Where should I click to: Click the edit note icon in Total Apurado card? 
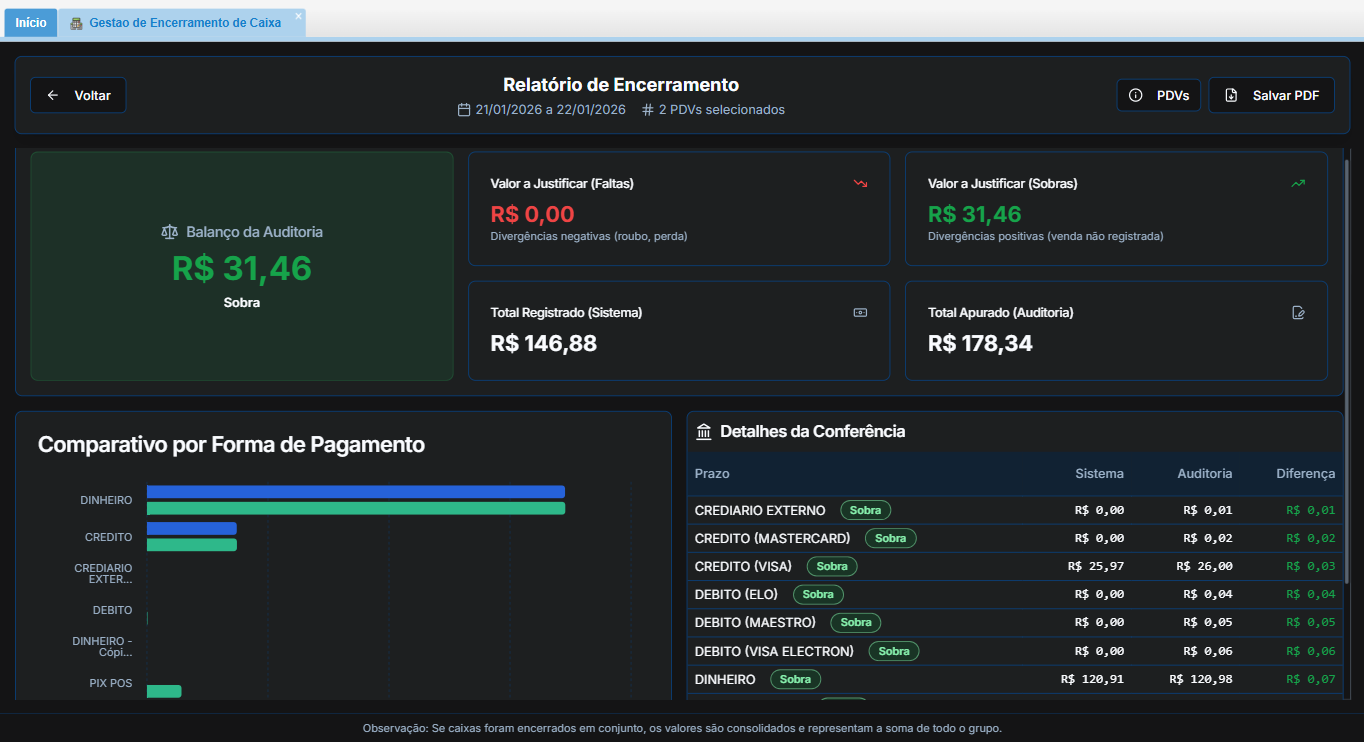pyautogui.click(x=1298, y=313)
